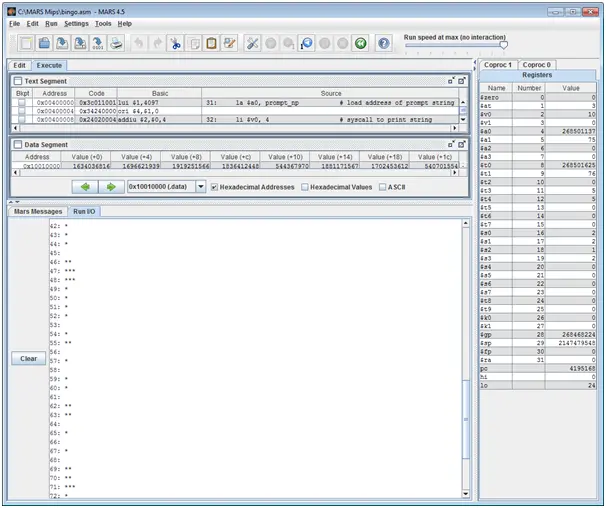Click the Source column header in Text Segment
606x508 pixels.
click(x=330, y=94)
